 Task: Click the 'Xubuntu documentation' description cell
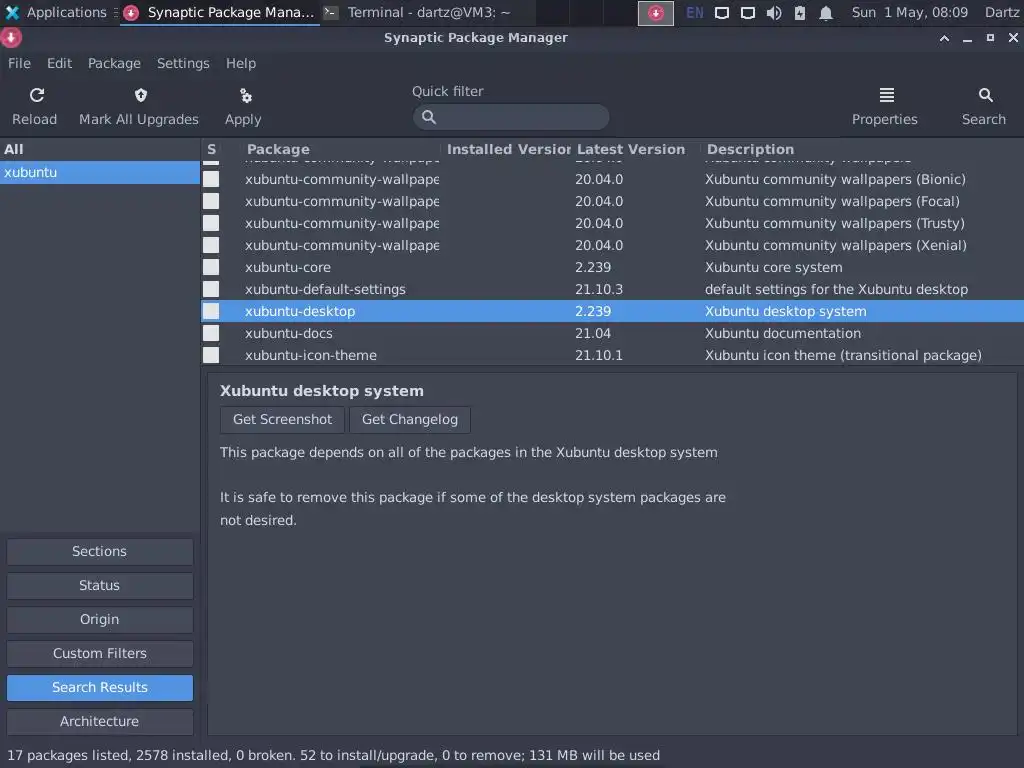point(782,333)
